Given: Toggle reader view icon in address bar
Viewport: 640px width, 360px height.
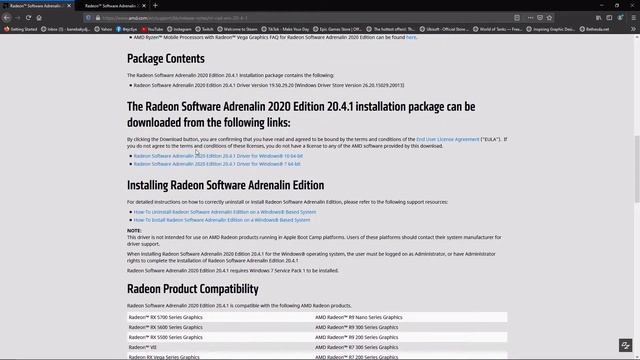Looking at the screenshot, I should [x=517, y=18].
